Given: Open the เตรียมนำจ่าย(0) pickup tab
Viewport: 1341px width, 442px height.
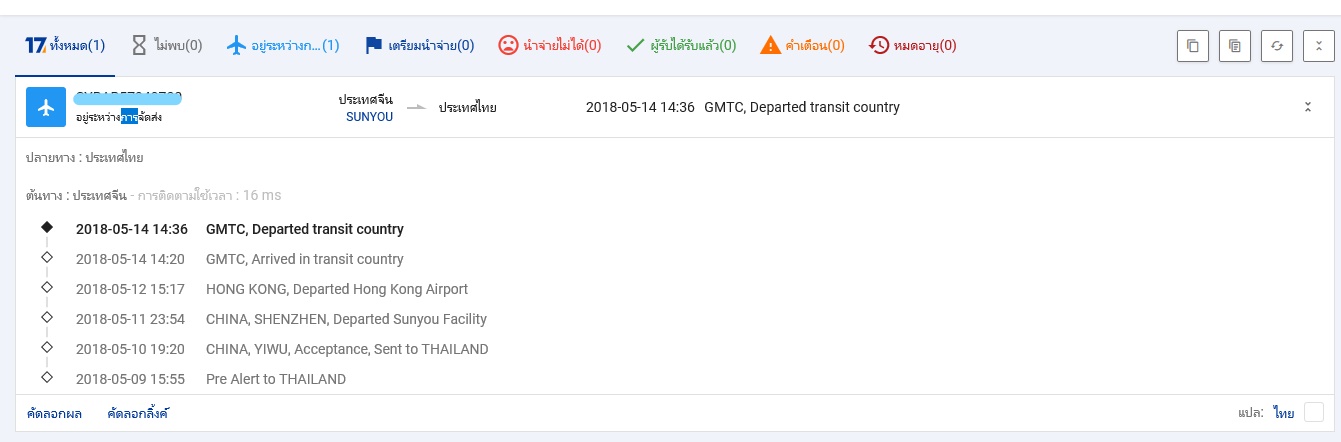Looking at the screenshot, I should pyautogui.click(x=419, y=45).
